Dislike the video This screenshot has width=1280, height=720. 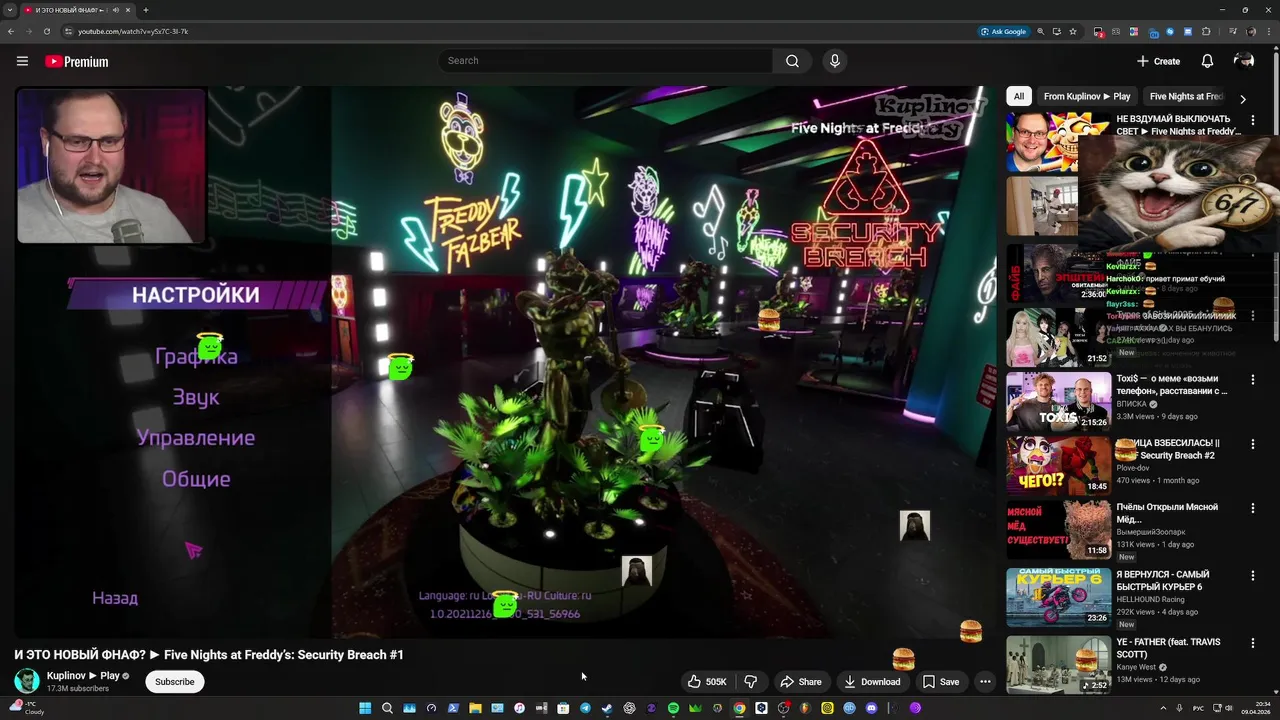[x=751, y=682]
